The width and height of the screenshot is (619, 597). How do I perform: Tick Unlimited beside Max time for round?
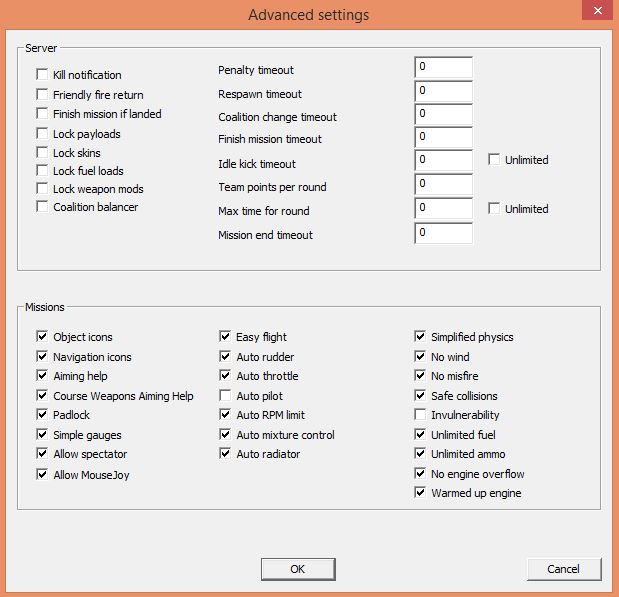coord(494,208)
